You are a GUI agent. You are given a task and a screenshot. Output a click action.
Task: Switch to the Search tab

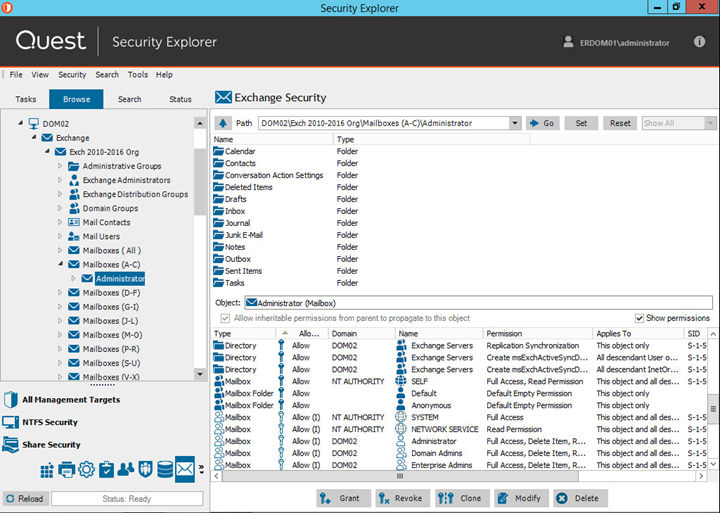pyautogui.click(x=130, y=99)
